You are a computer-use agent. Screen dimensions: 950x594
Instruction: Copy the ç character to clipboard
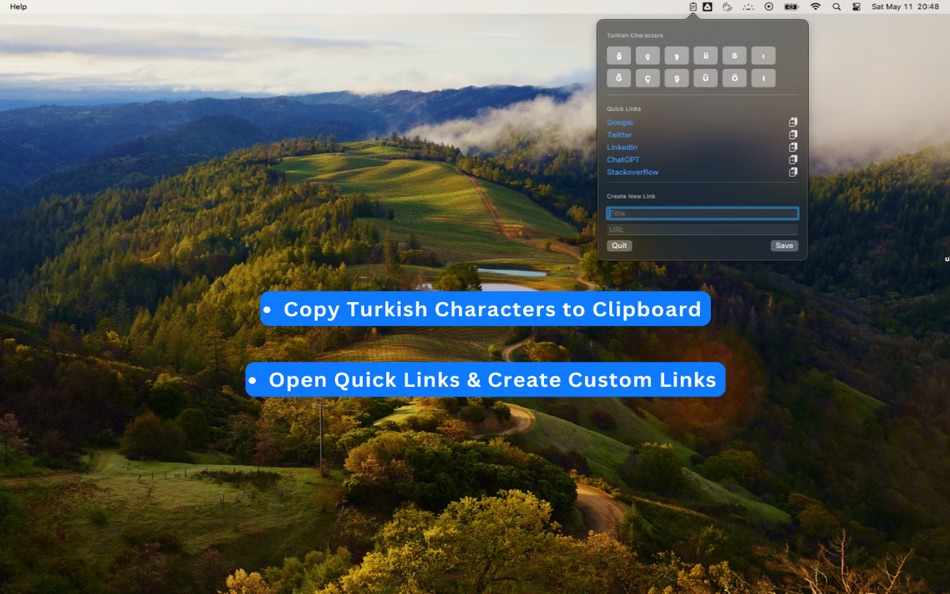coord(649,55)
